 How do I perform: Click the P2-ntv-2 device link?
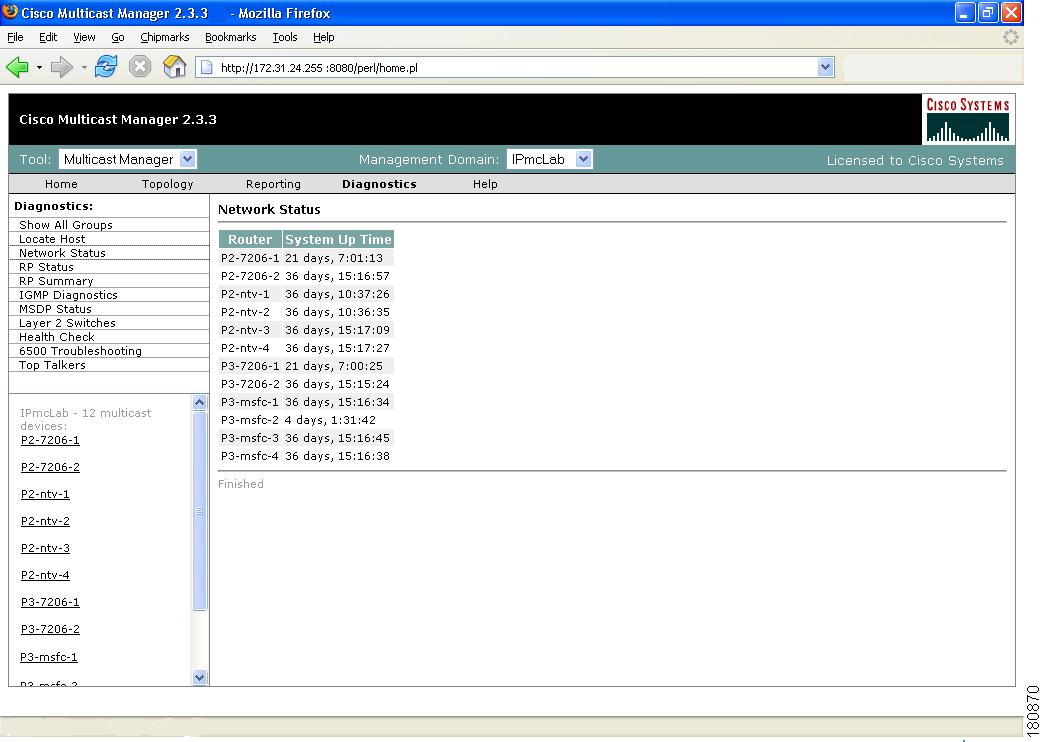[45, 521]
